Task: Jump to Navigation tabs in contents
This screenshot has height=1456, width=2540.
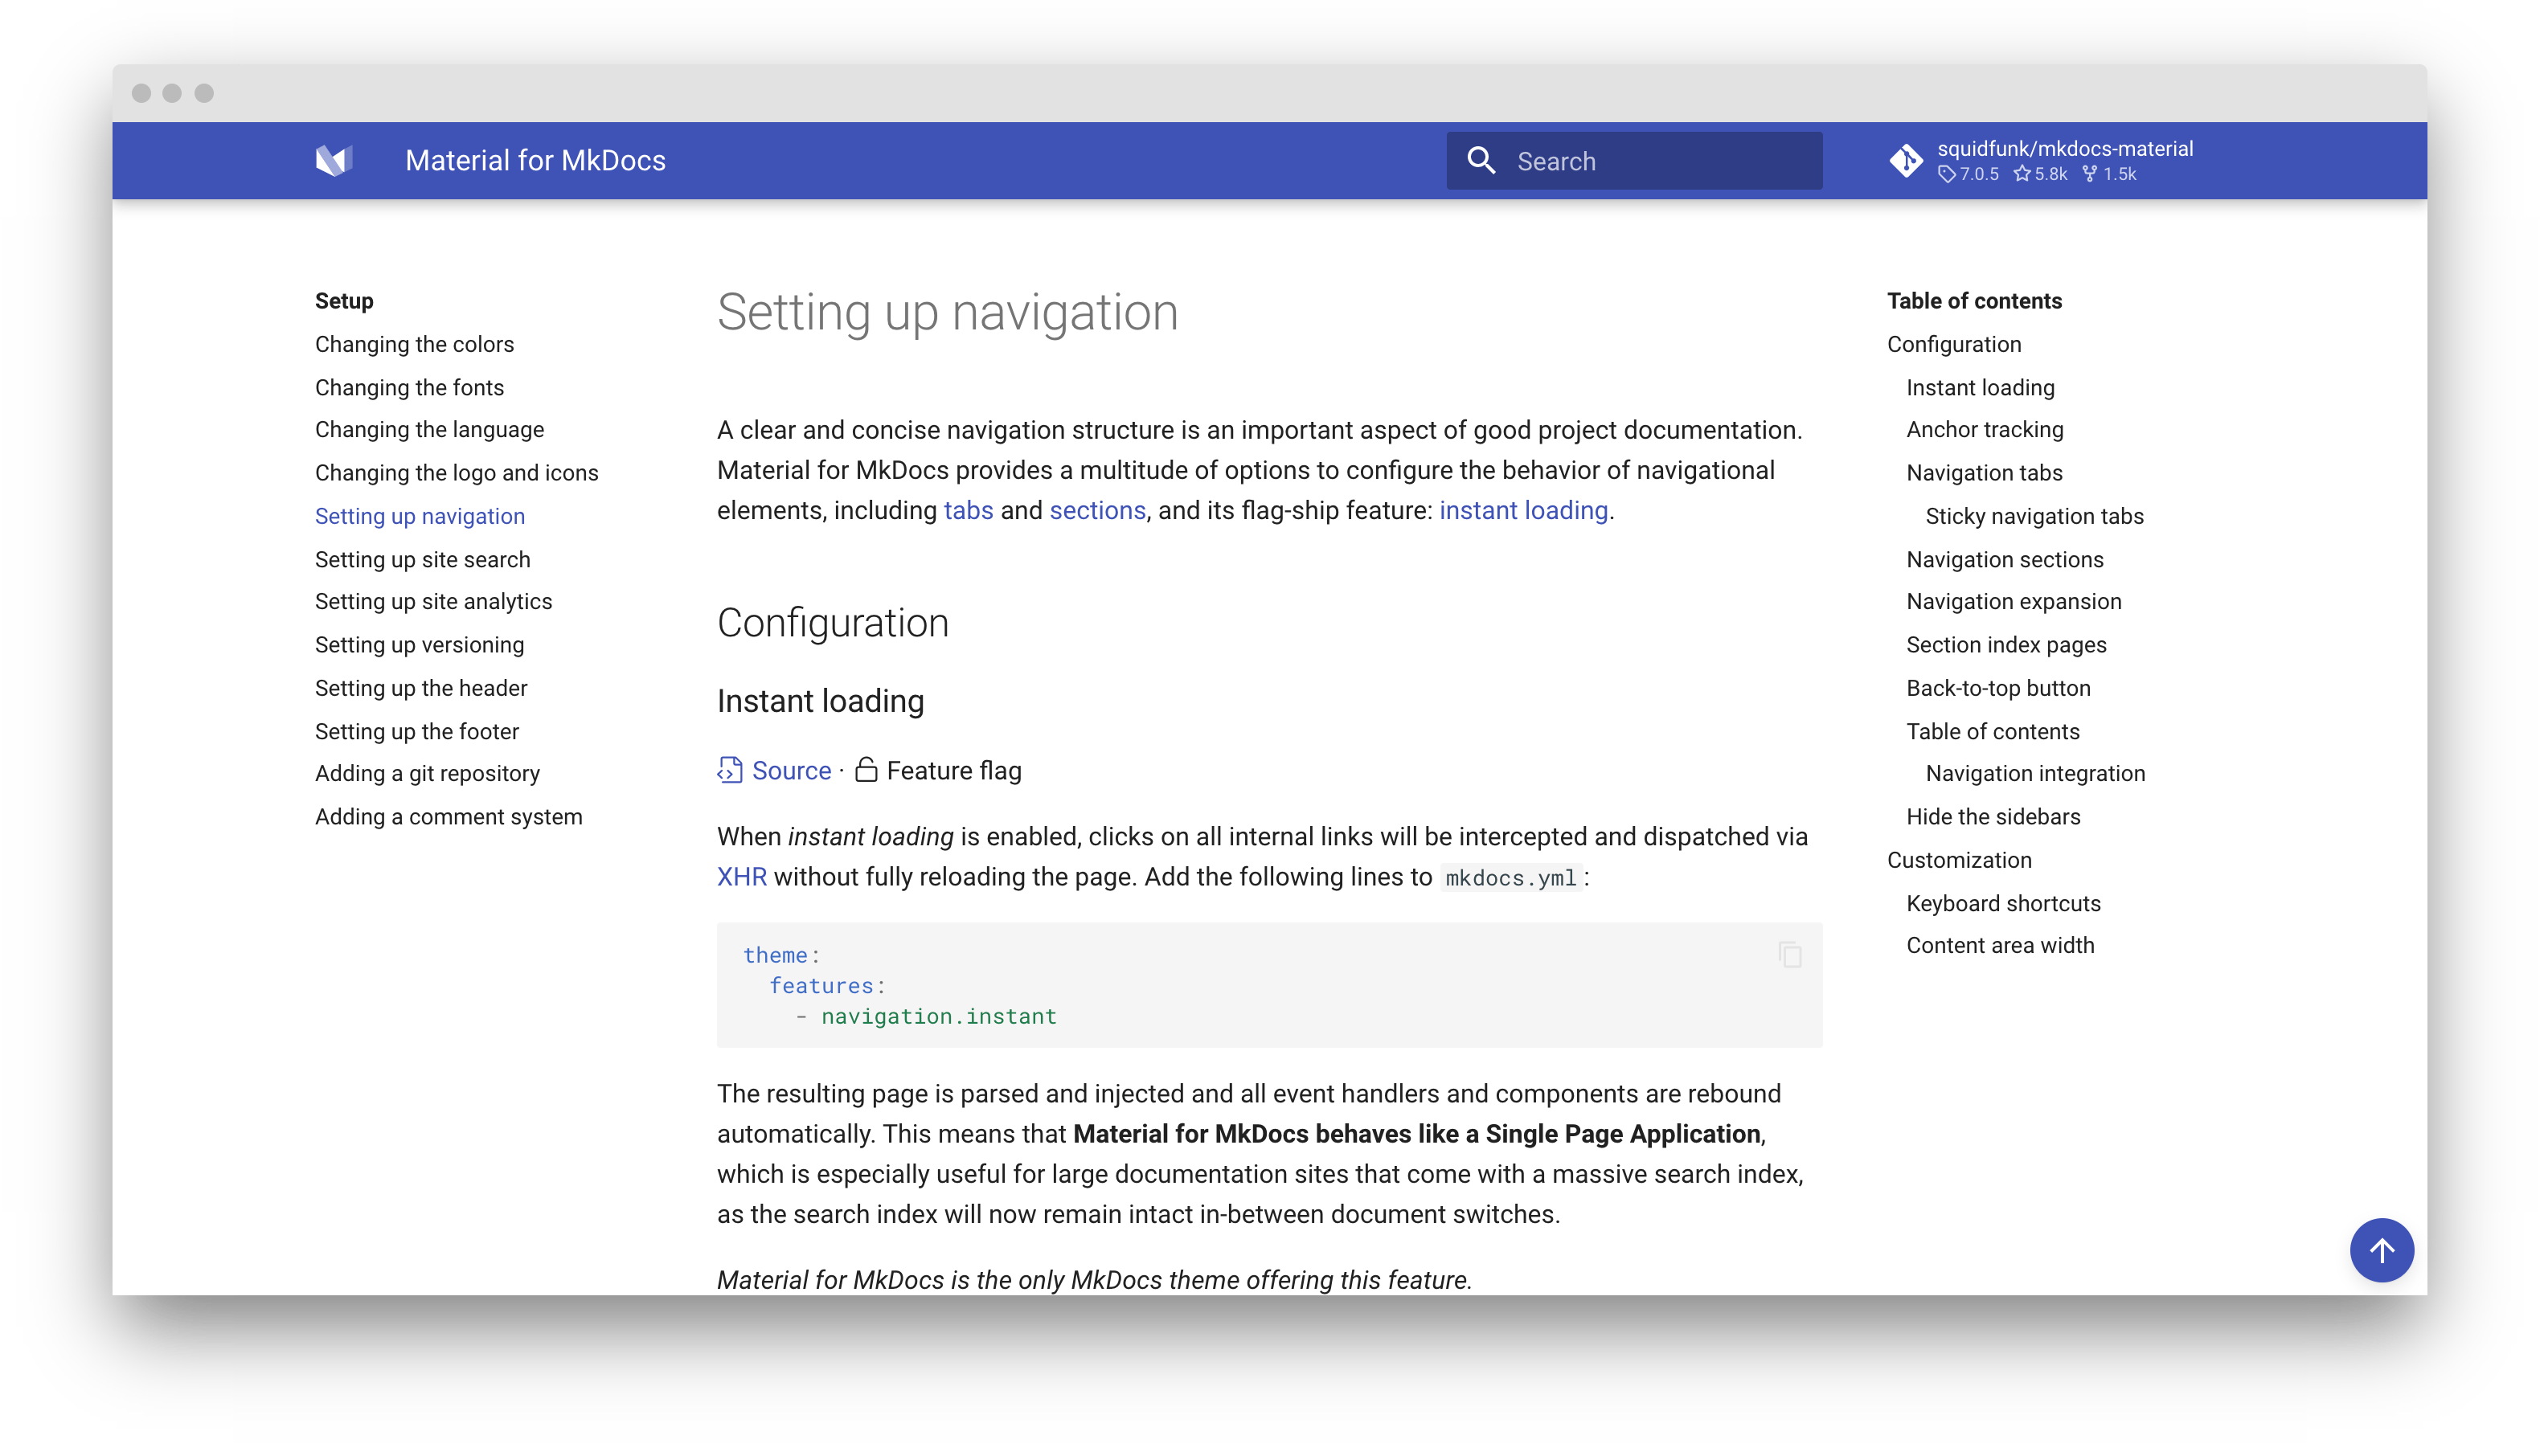Action: pyautogui.click(x=1984, y=473)
